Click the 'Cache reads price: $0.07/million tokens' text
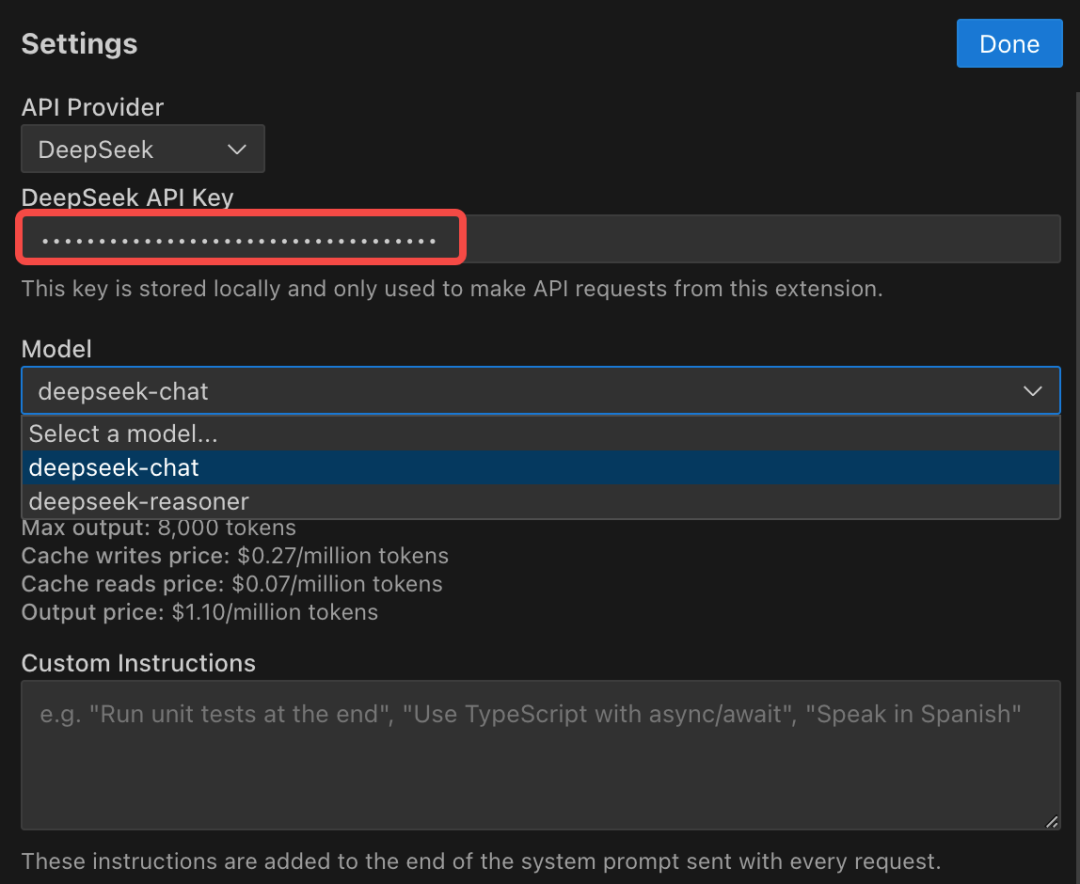Image resolution: width=1080 pixels, height=884 pixels. tap(232, 584)
